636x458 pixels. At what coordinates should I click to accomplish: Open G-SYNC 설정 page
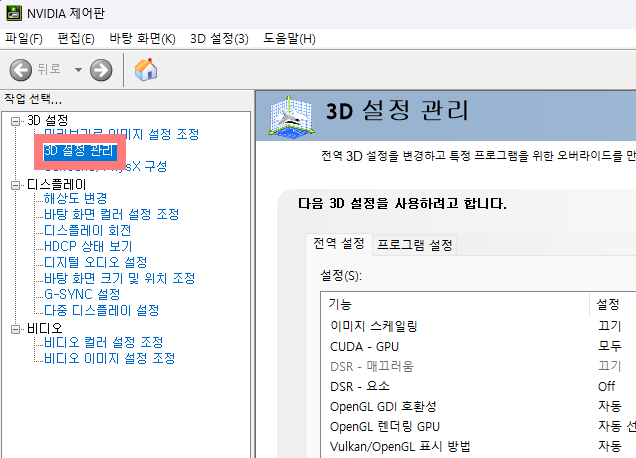coord(82,294)
